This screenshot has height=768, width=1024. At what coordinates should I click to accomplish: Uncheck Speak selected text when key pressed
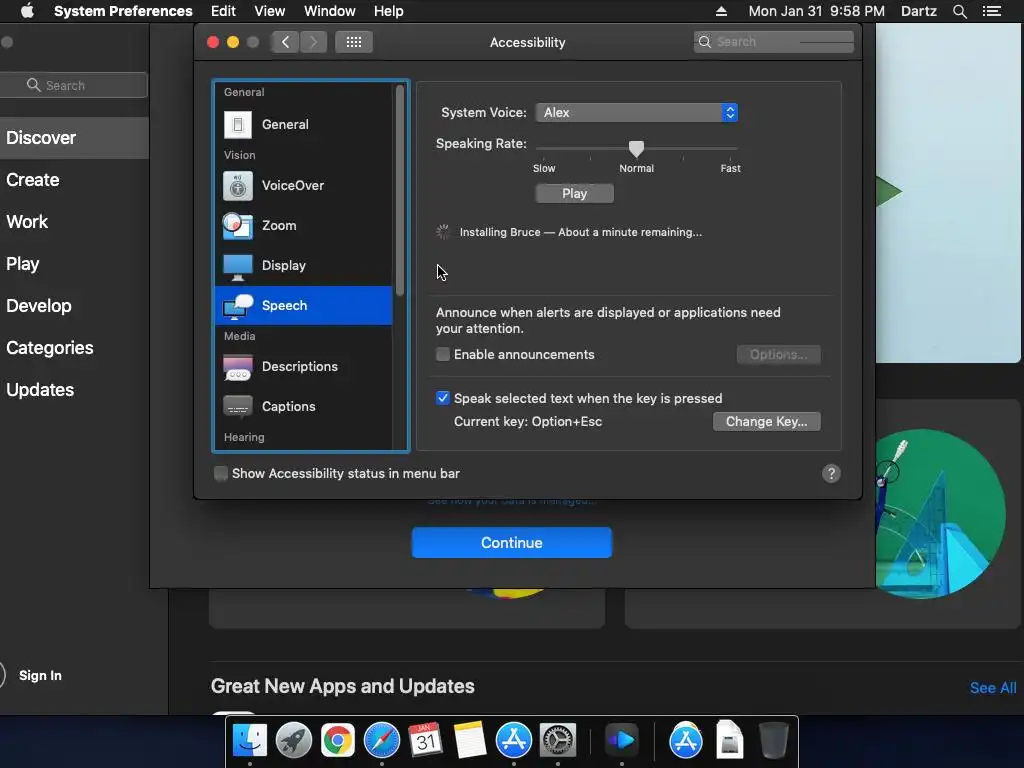443,398
